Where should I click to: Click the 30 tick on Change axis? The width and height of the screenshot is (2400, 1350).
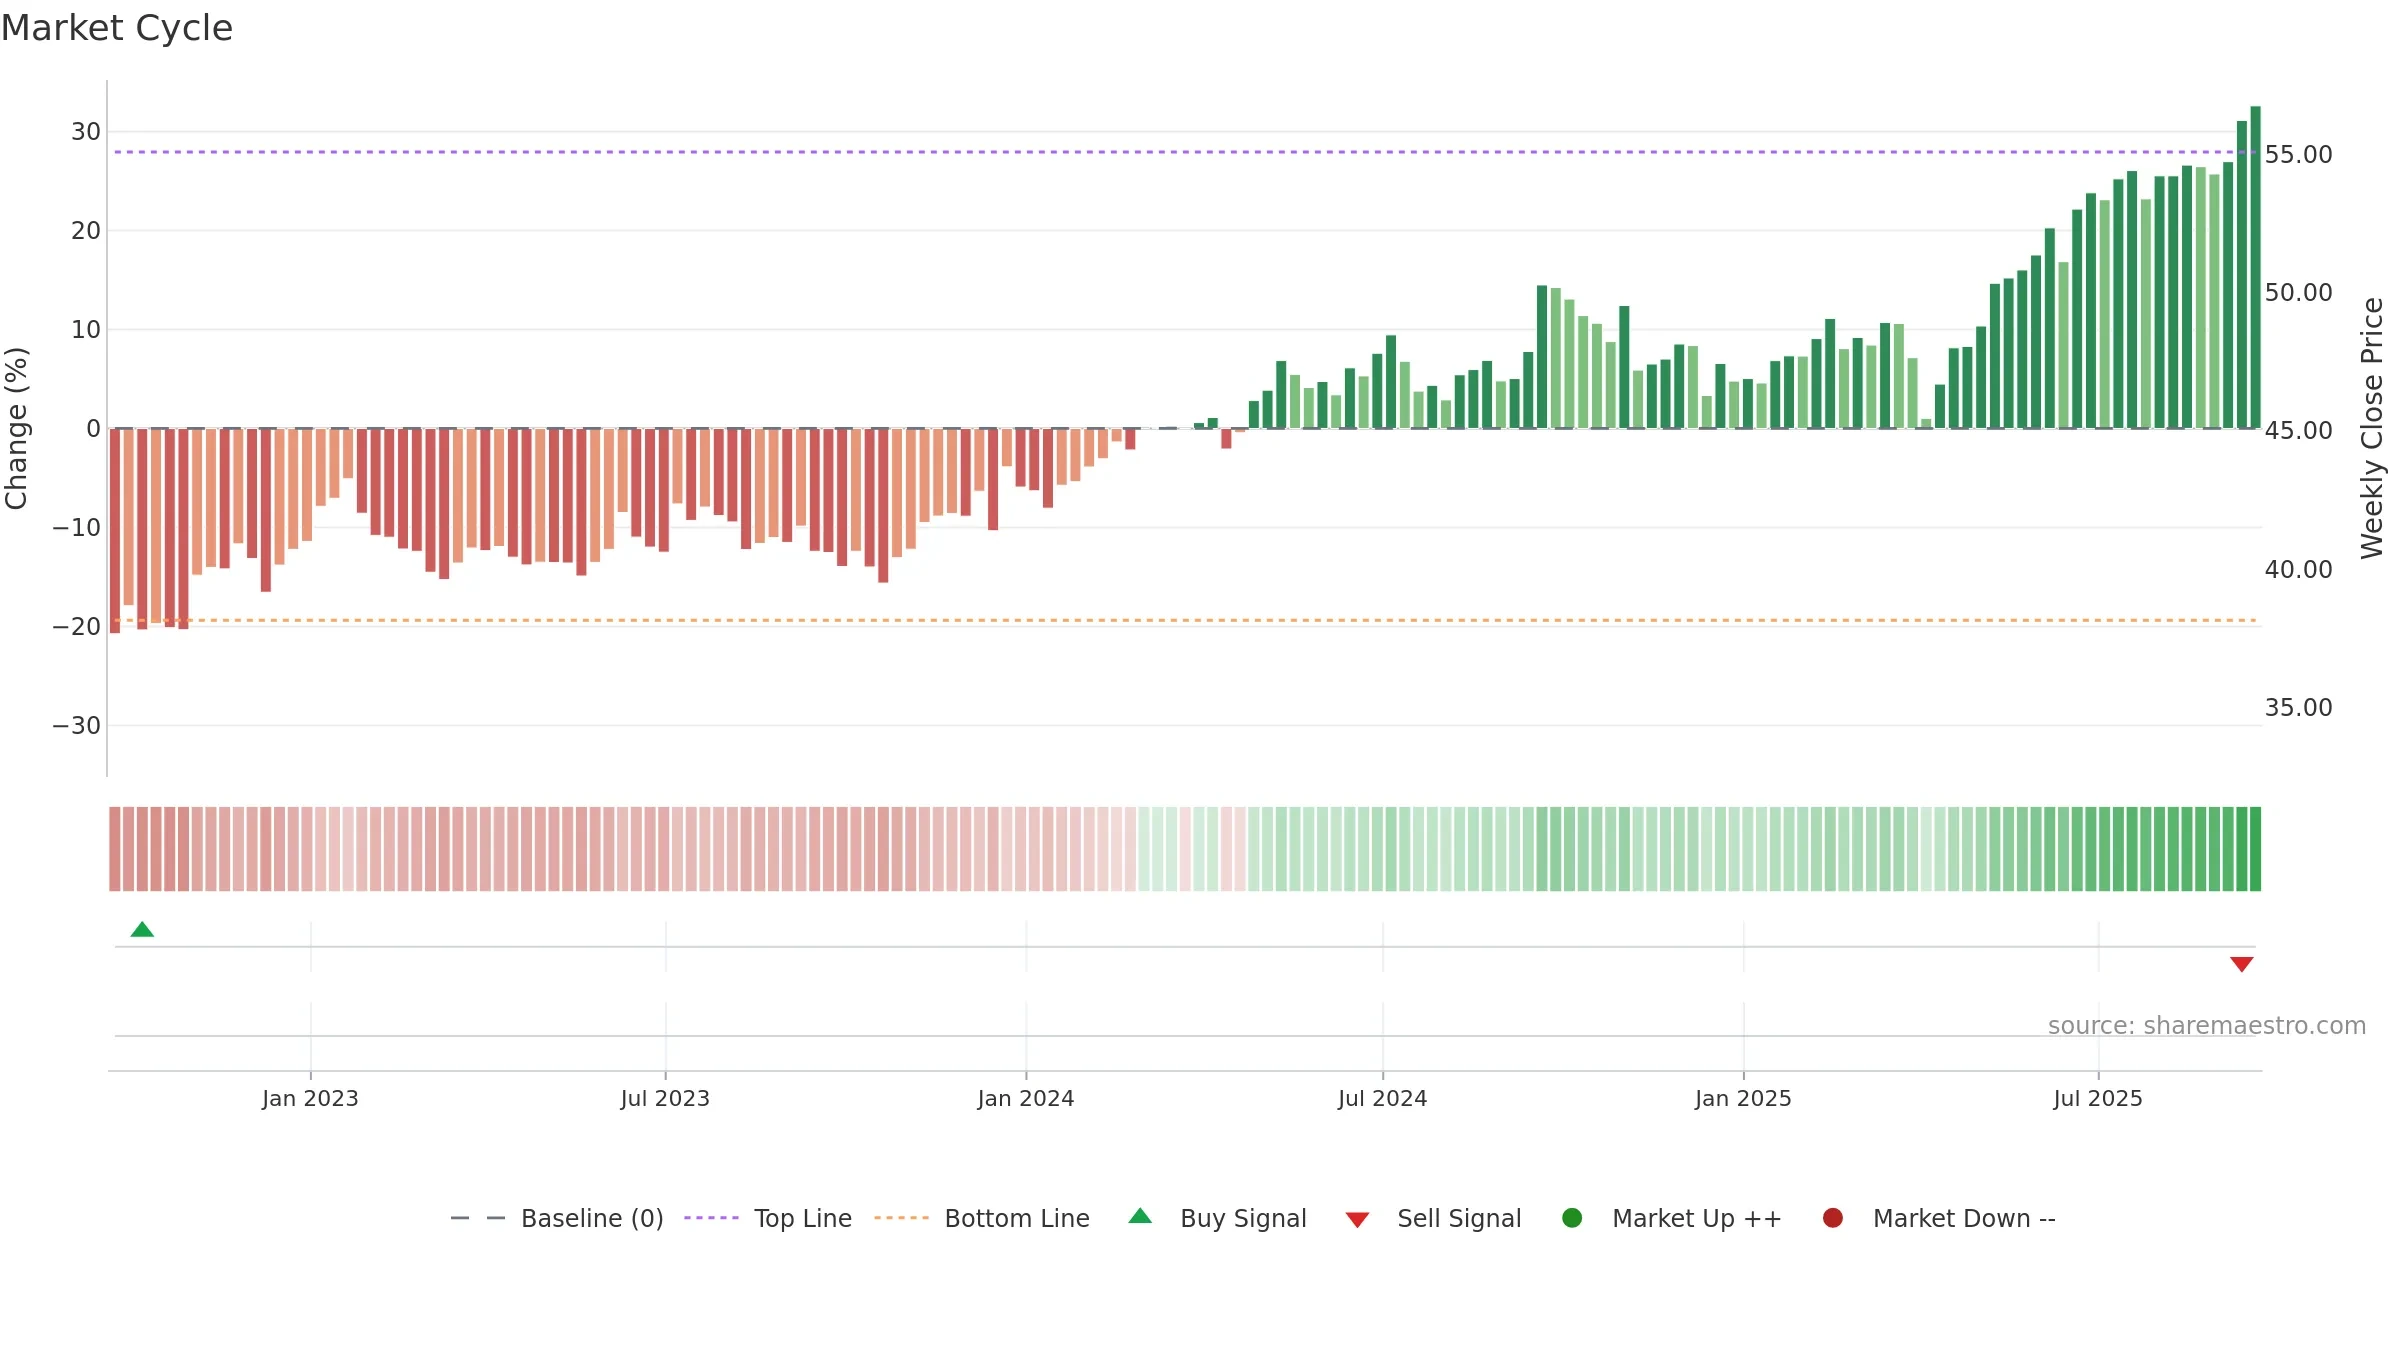(86, 132)
